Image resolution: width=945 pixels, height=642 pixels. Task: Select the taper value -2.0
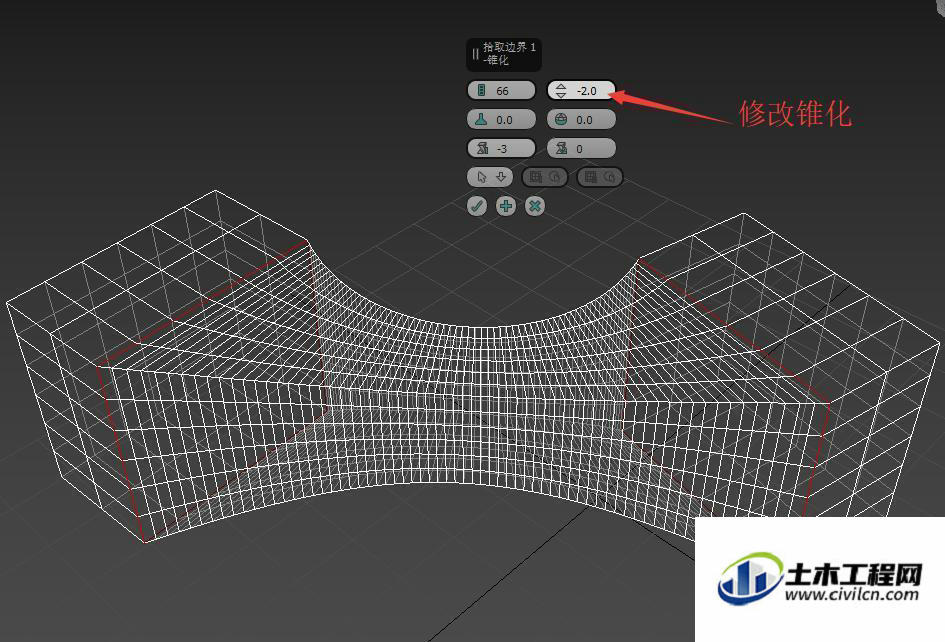pos(586,91)
